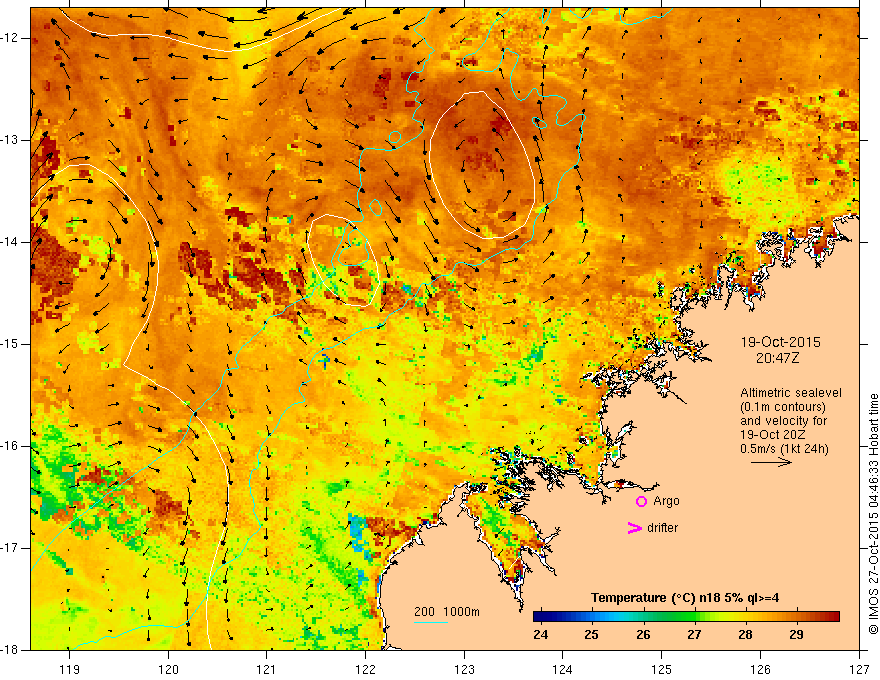Click the latitude axis label -17
Viewport: 880px width, 680px height.
click(x=10, y=548)
